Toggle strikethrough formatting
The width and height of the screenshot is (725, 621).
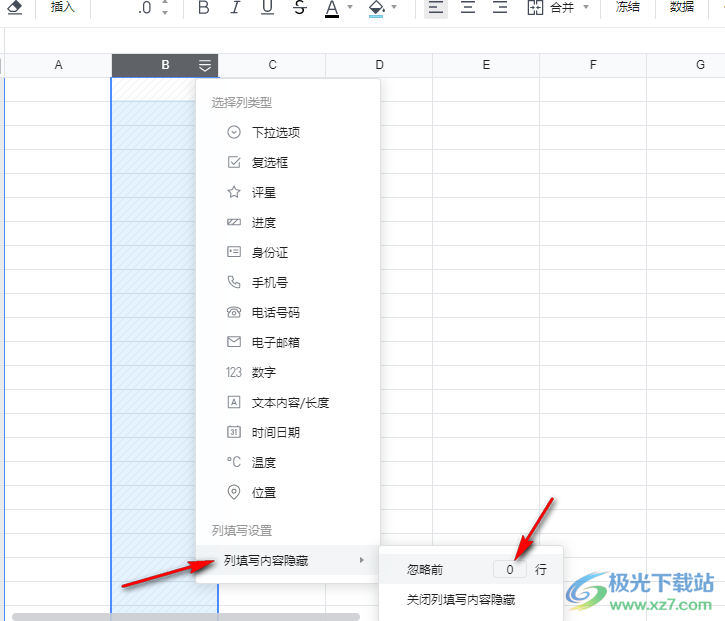300,7
